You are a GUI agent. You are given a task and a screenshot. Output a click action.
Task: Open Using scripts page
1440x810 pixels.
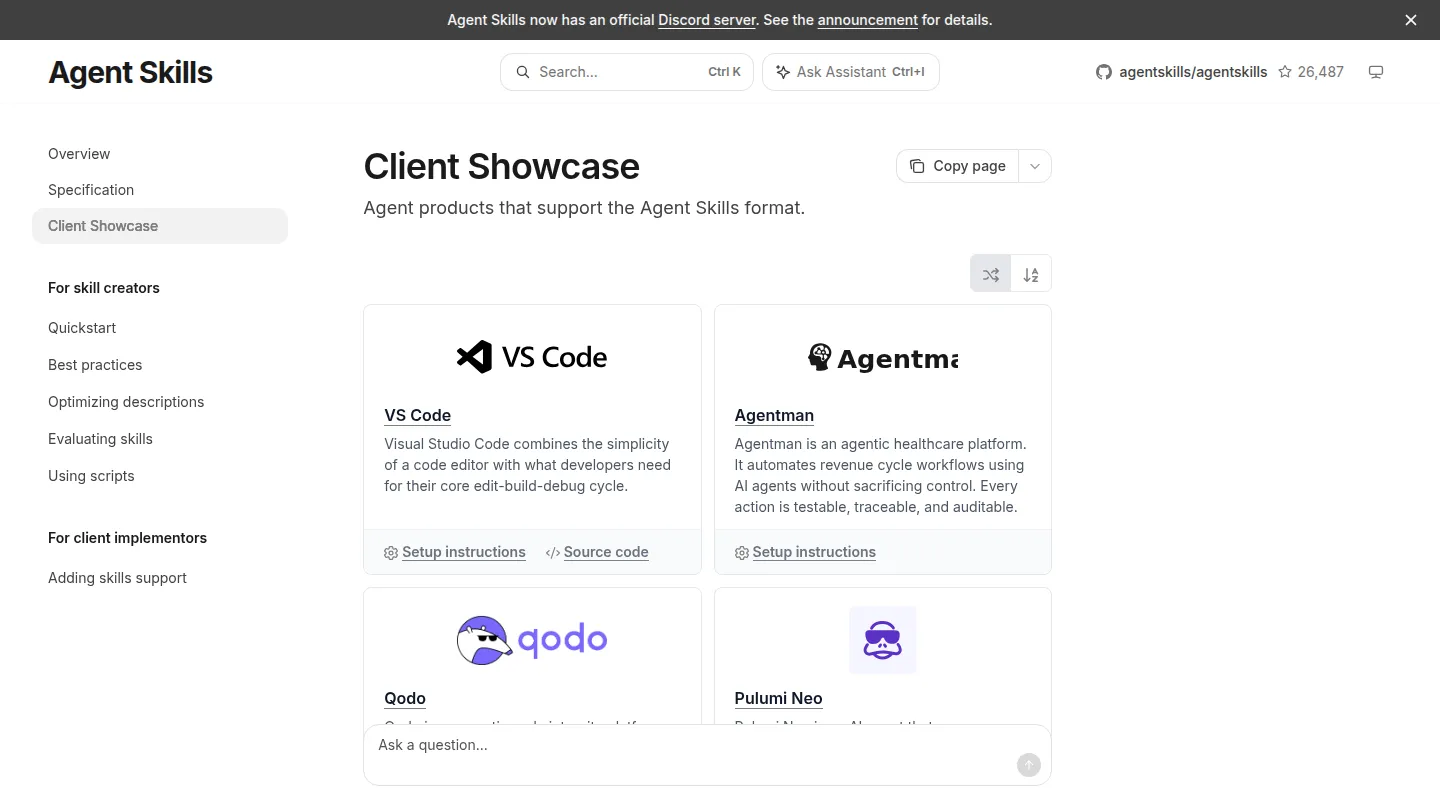click(x=91, y=476)
